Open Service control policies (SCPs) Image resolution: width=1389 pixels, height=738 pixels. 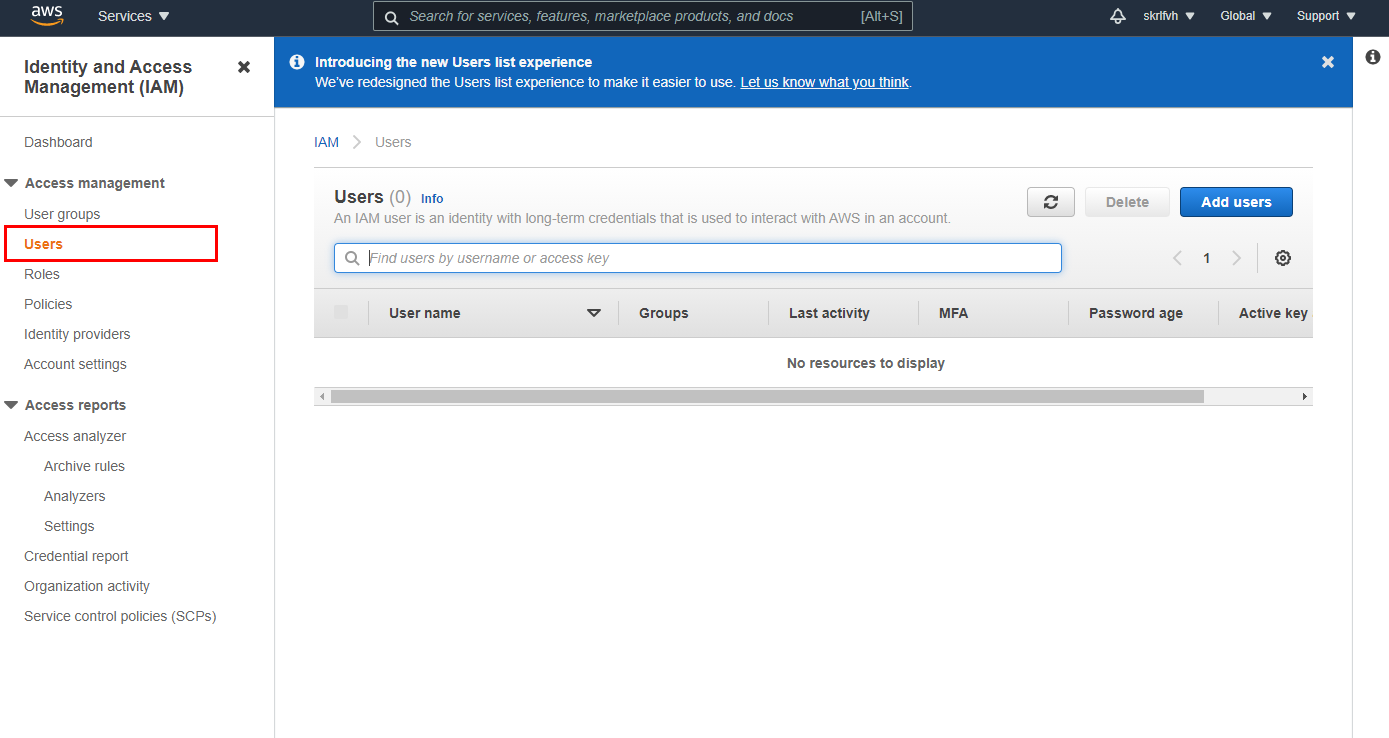120,616
